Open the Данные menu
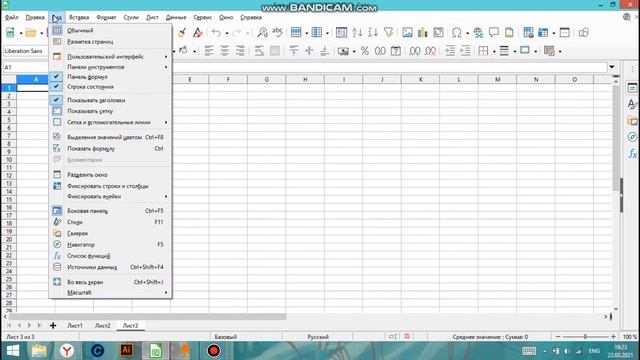Screen dimensions: 640x360 click(176, 18)
